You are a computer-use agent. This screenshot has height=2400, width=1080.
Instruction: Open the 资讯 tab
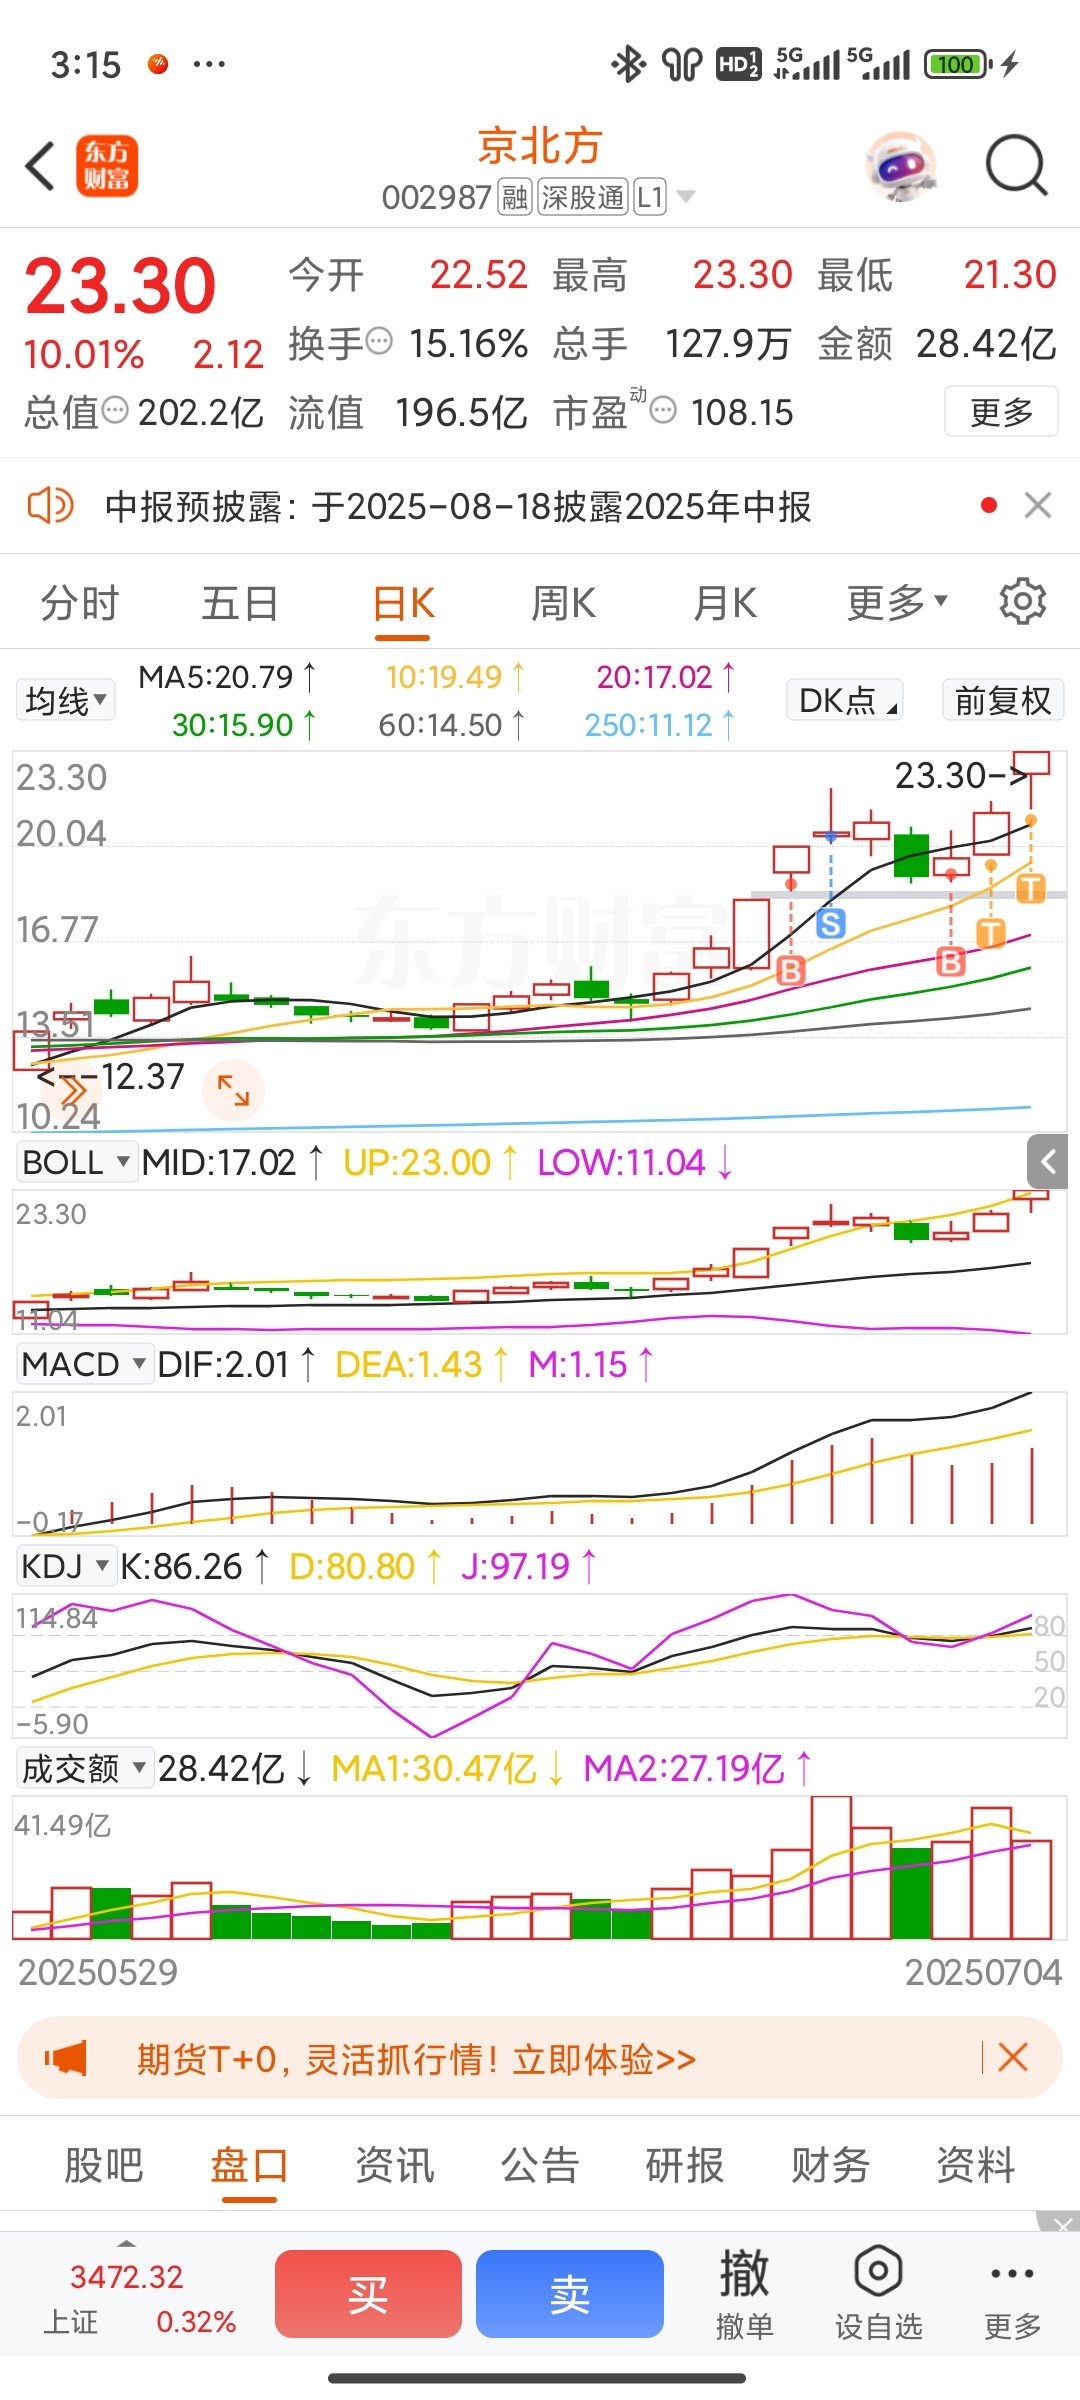[395, 2165]
